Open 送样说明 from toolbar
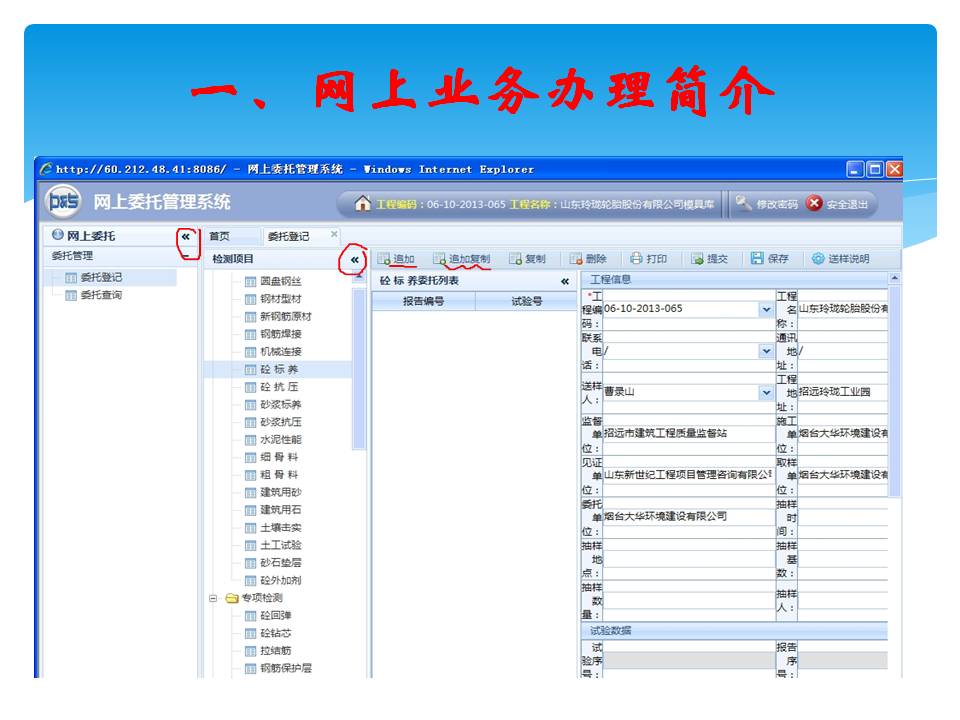The height and width of the screenshot is (720, 960). click(x=840, y=259)
